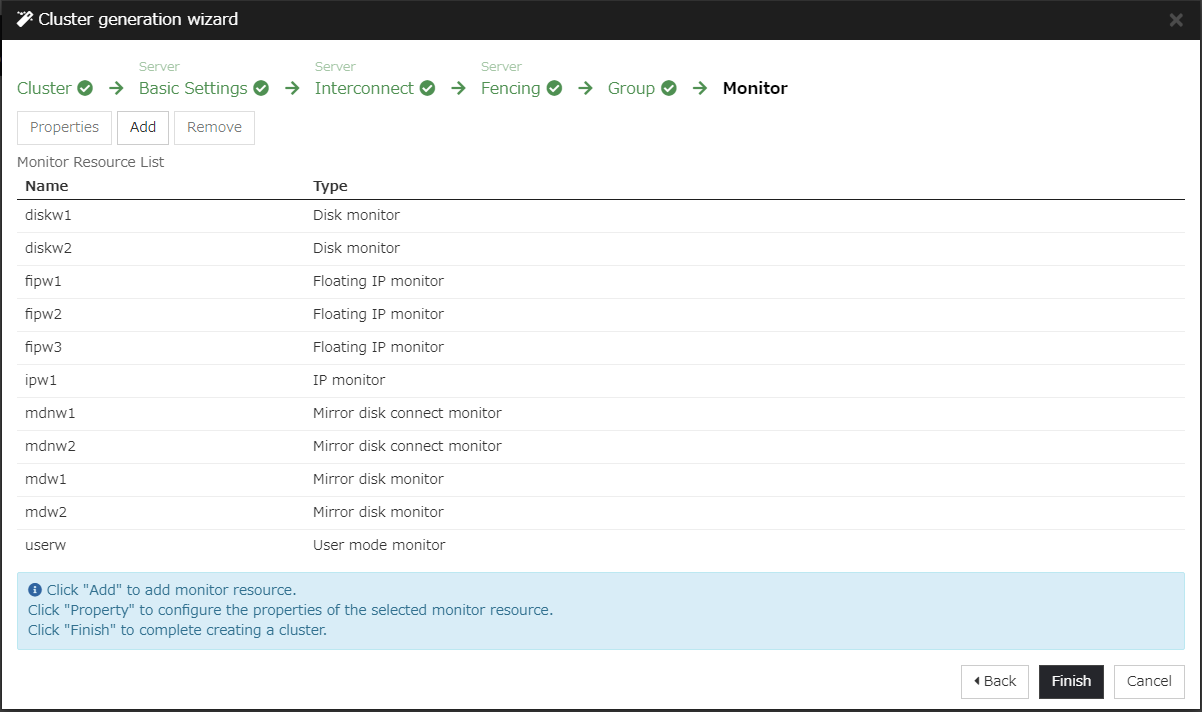The height and width of the screenshot is (712, 1202).
Task: Click the arrow between Cluster and Basic Settings
Action: 115,88
